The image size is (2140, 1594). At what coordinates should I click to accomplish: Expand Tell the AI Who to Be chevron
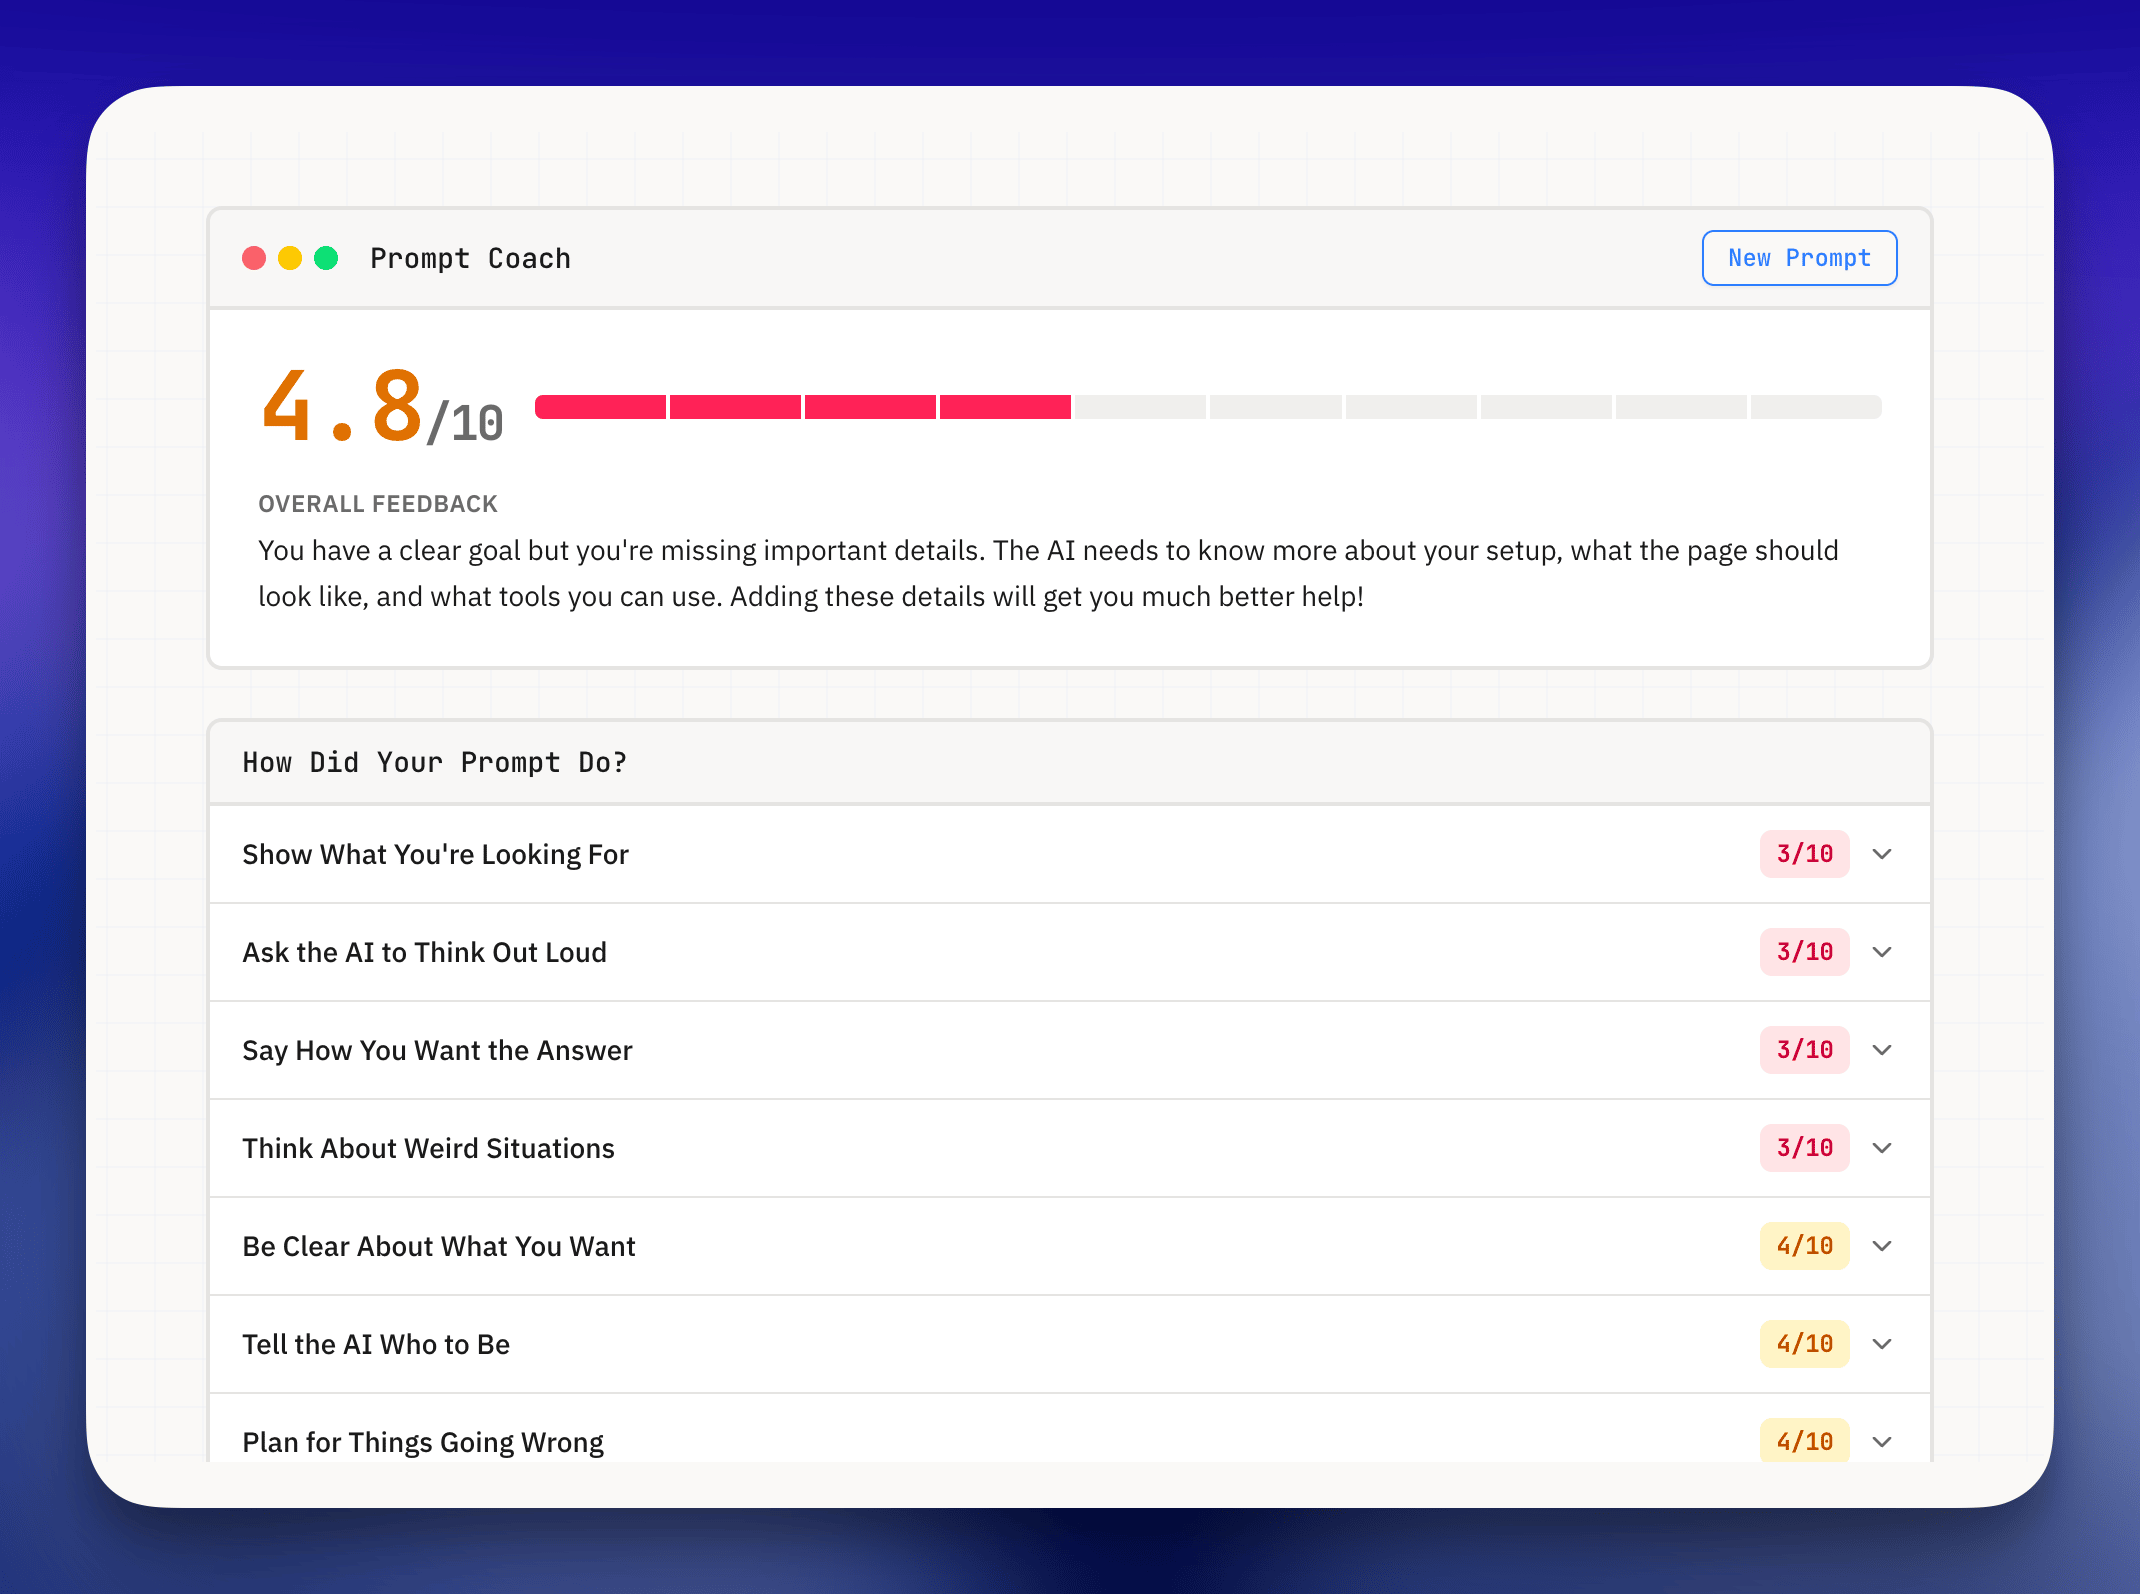point(1881,1344)
